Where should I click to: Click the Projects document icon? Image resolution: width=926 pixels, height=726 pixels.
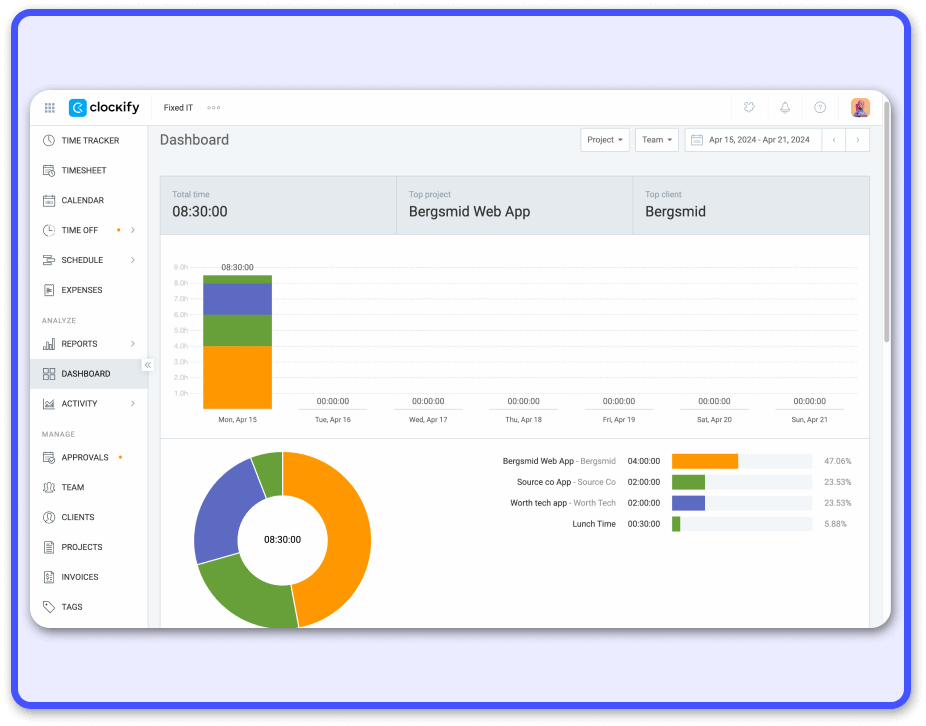coord(49,547)
